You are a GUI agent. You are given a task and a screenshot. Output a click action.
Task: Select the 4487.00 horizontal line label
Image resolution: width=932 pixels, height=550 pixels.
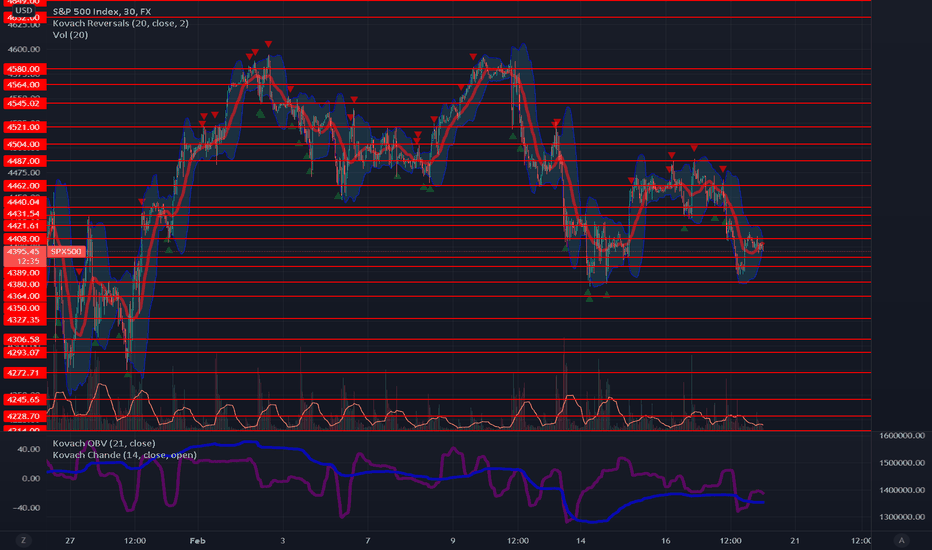click(x=24, y=161)
